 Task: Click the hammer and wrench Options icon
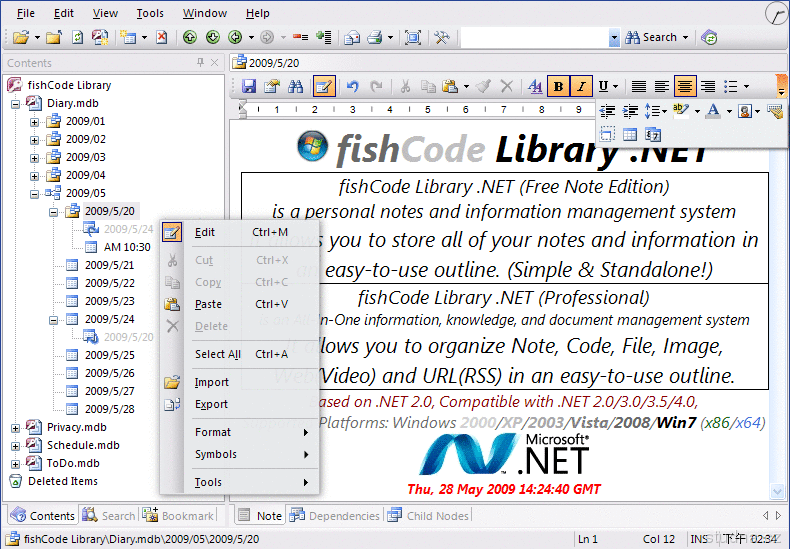pos(442,38)
